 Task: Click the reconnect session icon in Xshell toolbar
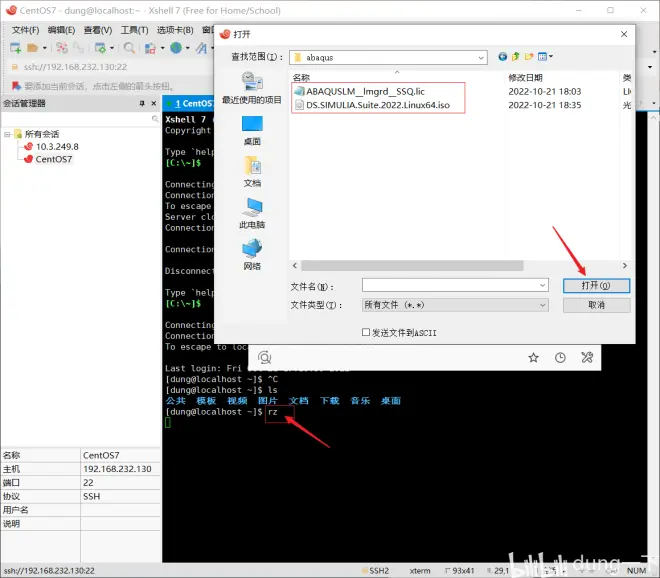(x=62, y=48)
